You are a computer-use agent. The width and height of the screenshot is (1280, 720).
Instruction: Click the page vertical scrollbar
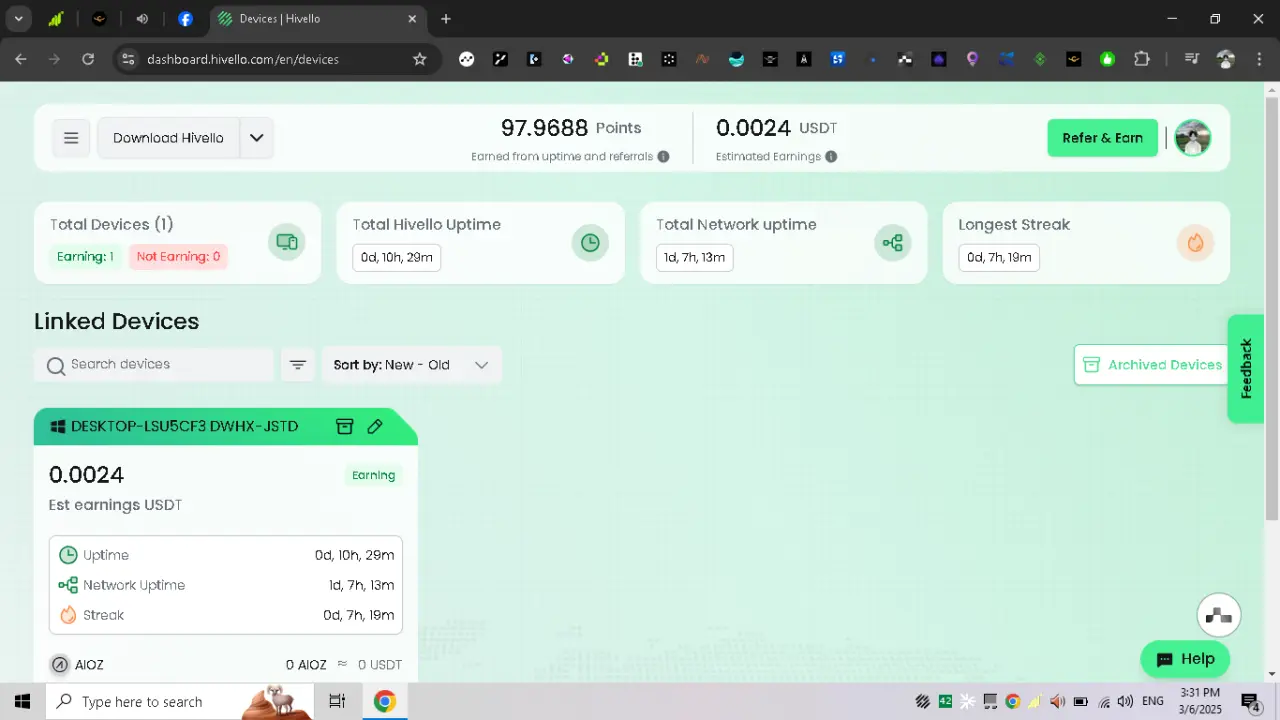point(1271,310)
